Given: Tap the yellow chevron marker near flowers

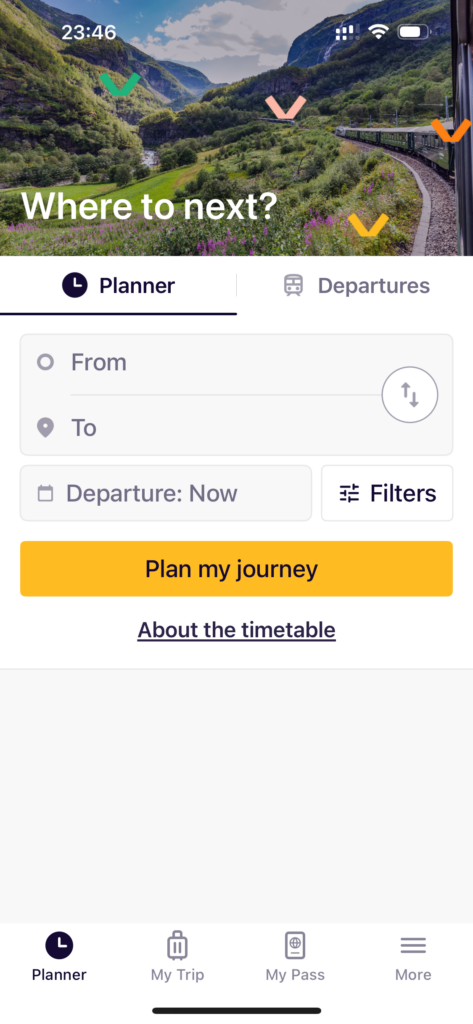Looking at the screenshot, I should [x=368, y=225].
